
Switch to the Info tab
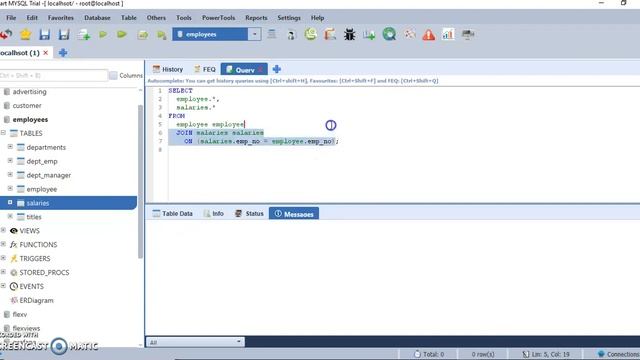point(213,213)
